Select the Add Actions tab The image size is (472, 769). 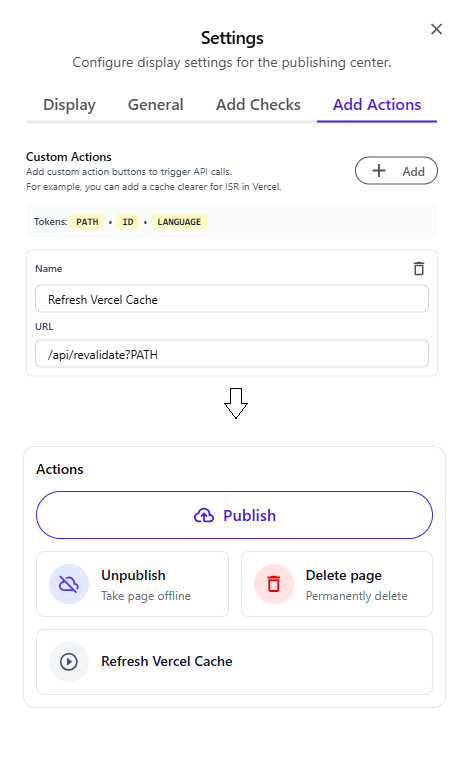point(377,104)
